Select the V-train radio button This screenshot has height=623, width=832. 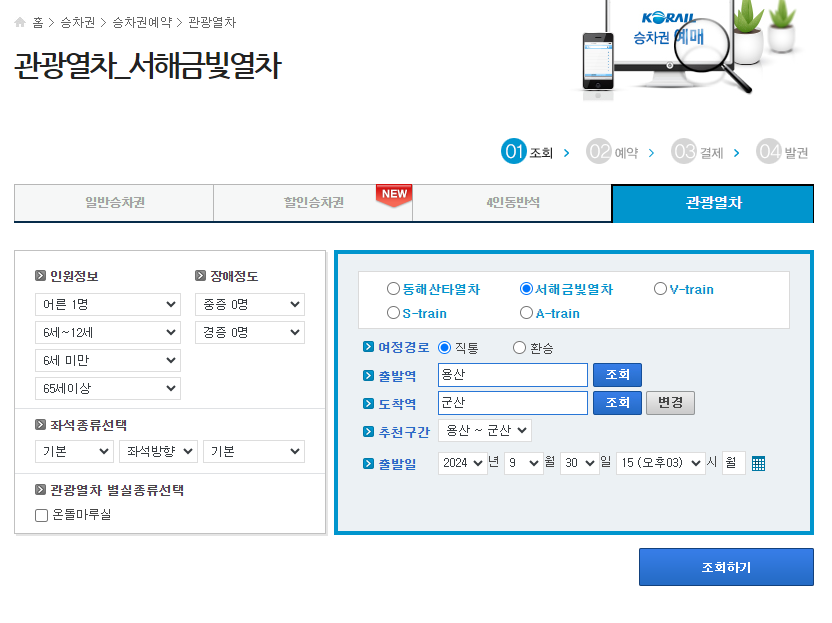tap(660, 289)
